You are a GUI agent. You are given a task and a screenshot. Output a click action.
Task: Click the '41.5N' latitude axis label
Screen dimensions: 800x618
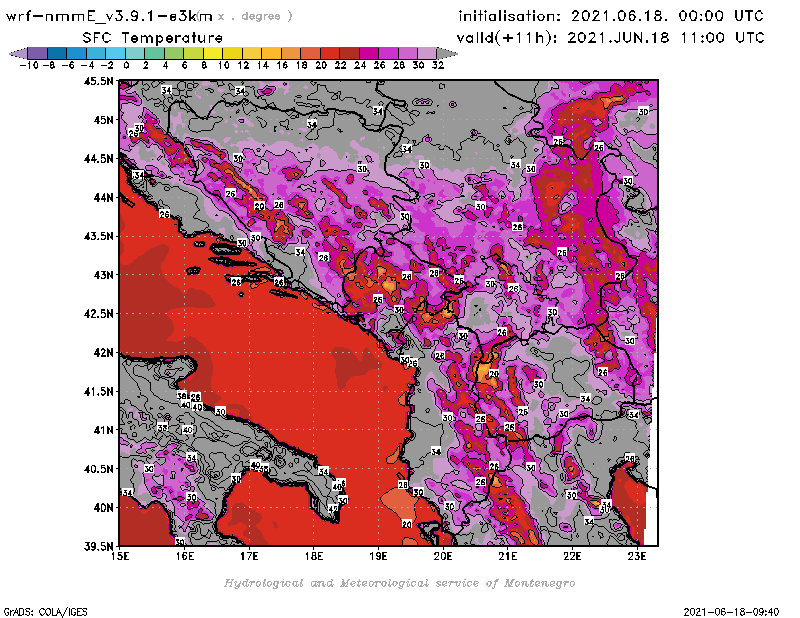(98, 391)
